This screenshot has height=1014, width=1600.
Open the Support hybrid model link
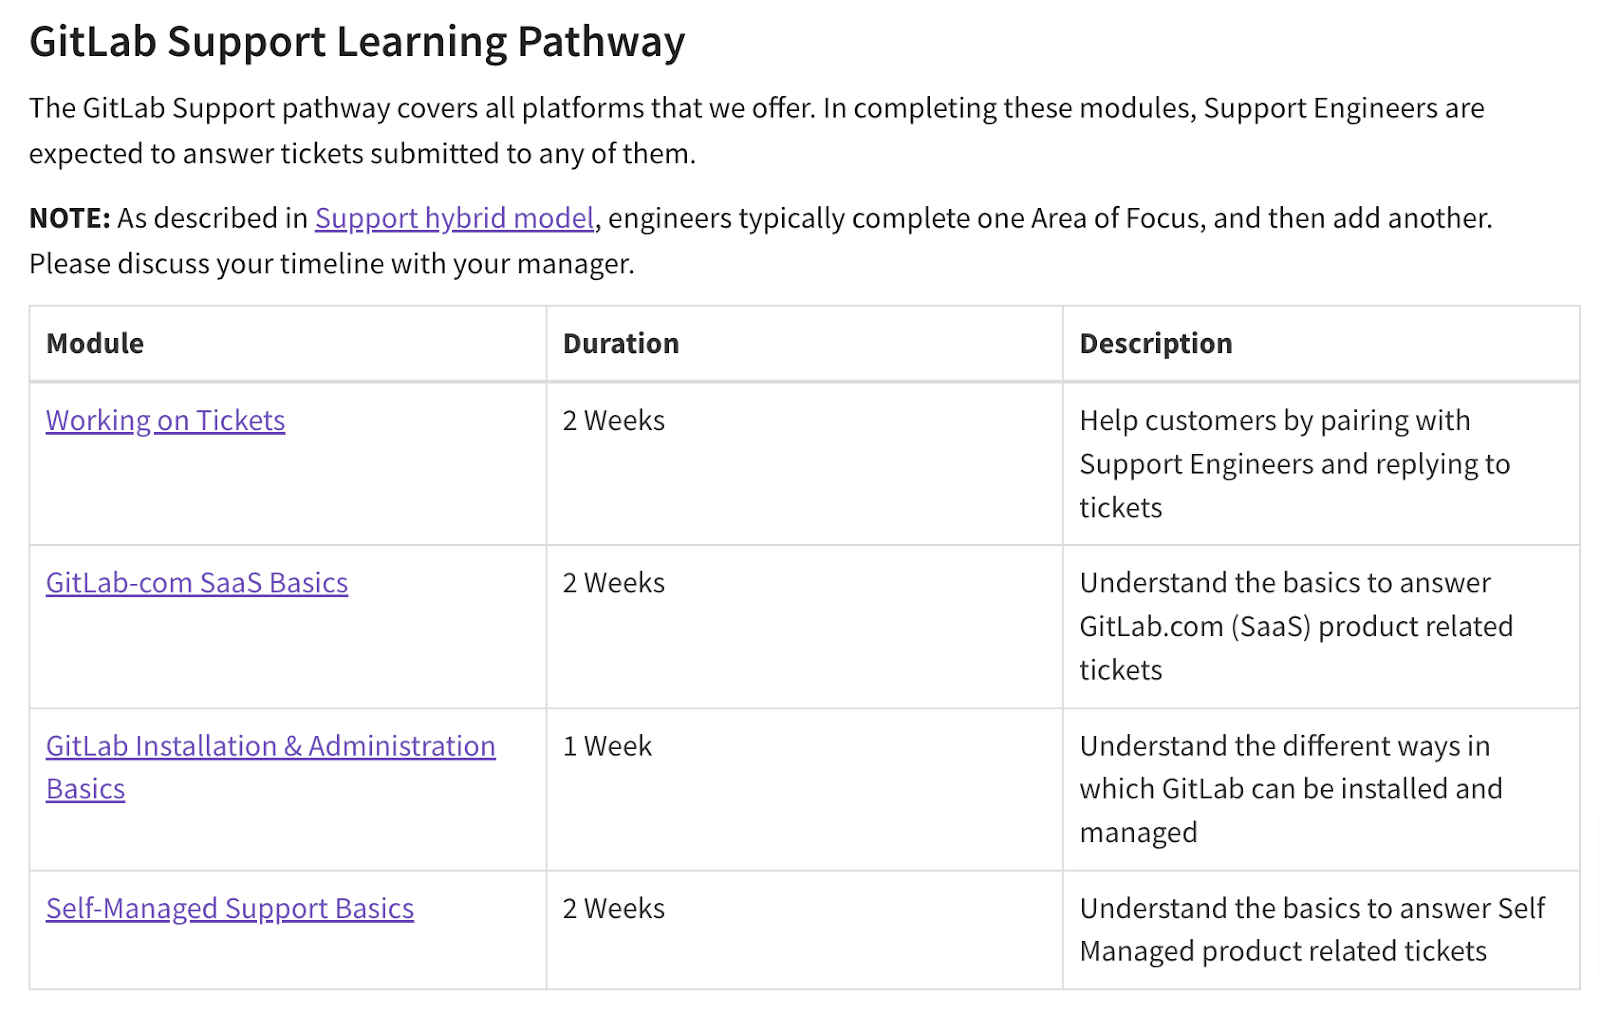454,218
